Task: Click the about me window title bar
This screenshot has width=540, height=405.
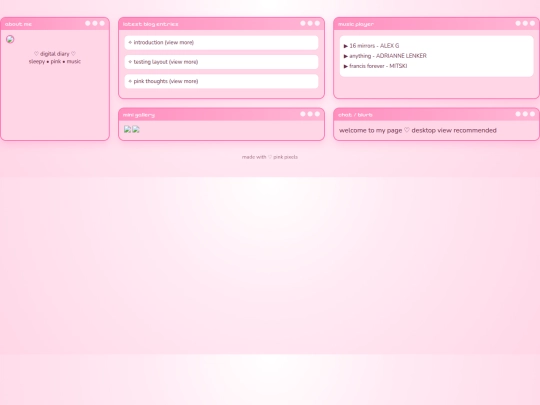Action: click(55, 24)
